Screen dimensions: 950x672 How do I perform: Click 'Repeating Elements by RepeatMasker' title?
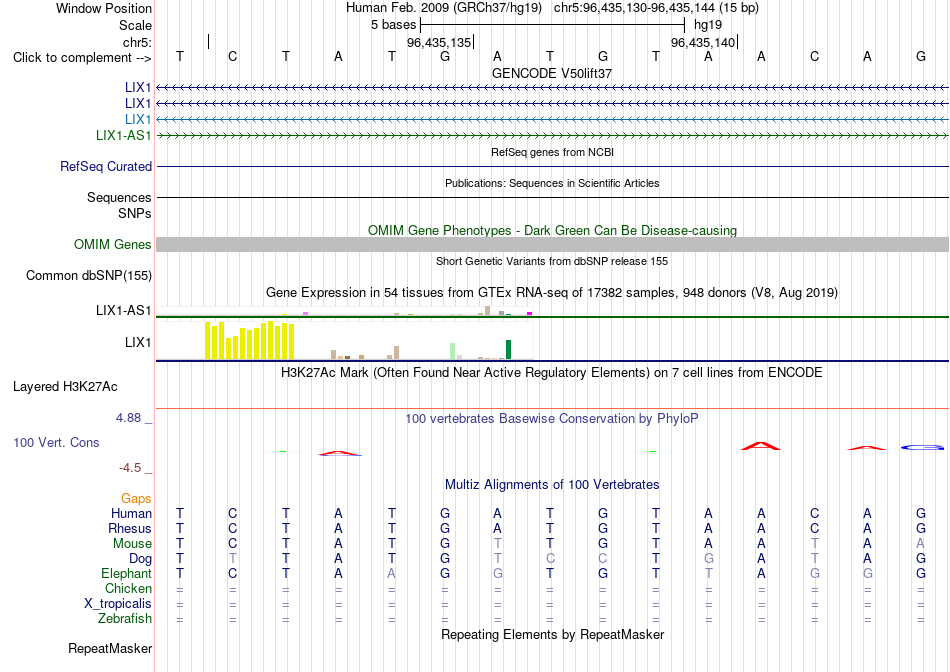552,634
